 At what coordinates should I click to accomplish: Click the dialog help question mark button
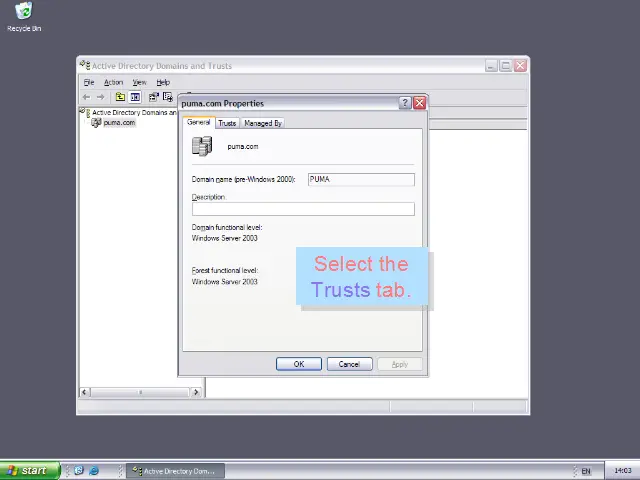point(404,103)
